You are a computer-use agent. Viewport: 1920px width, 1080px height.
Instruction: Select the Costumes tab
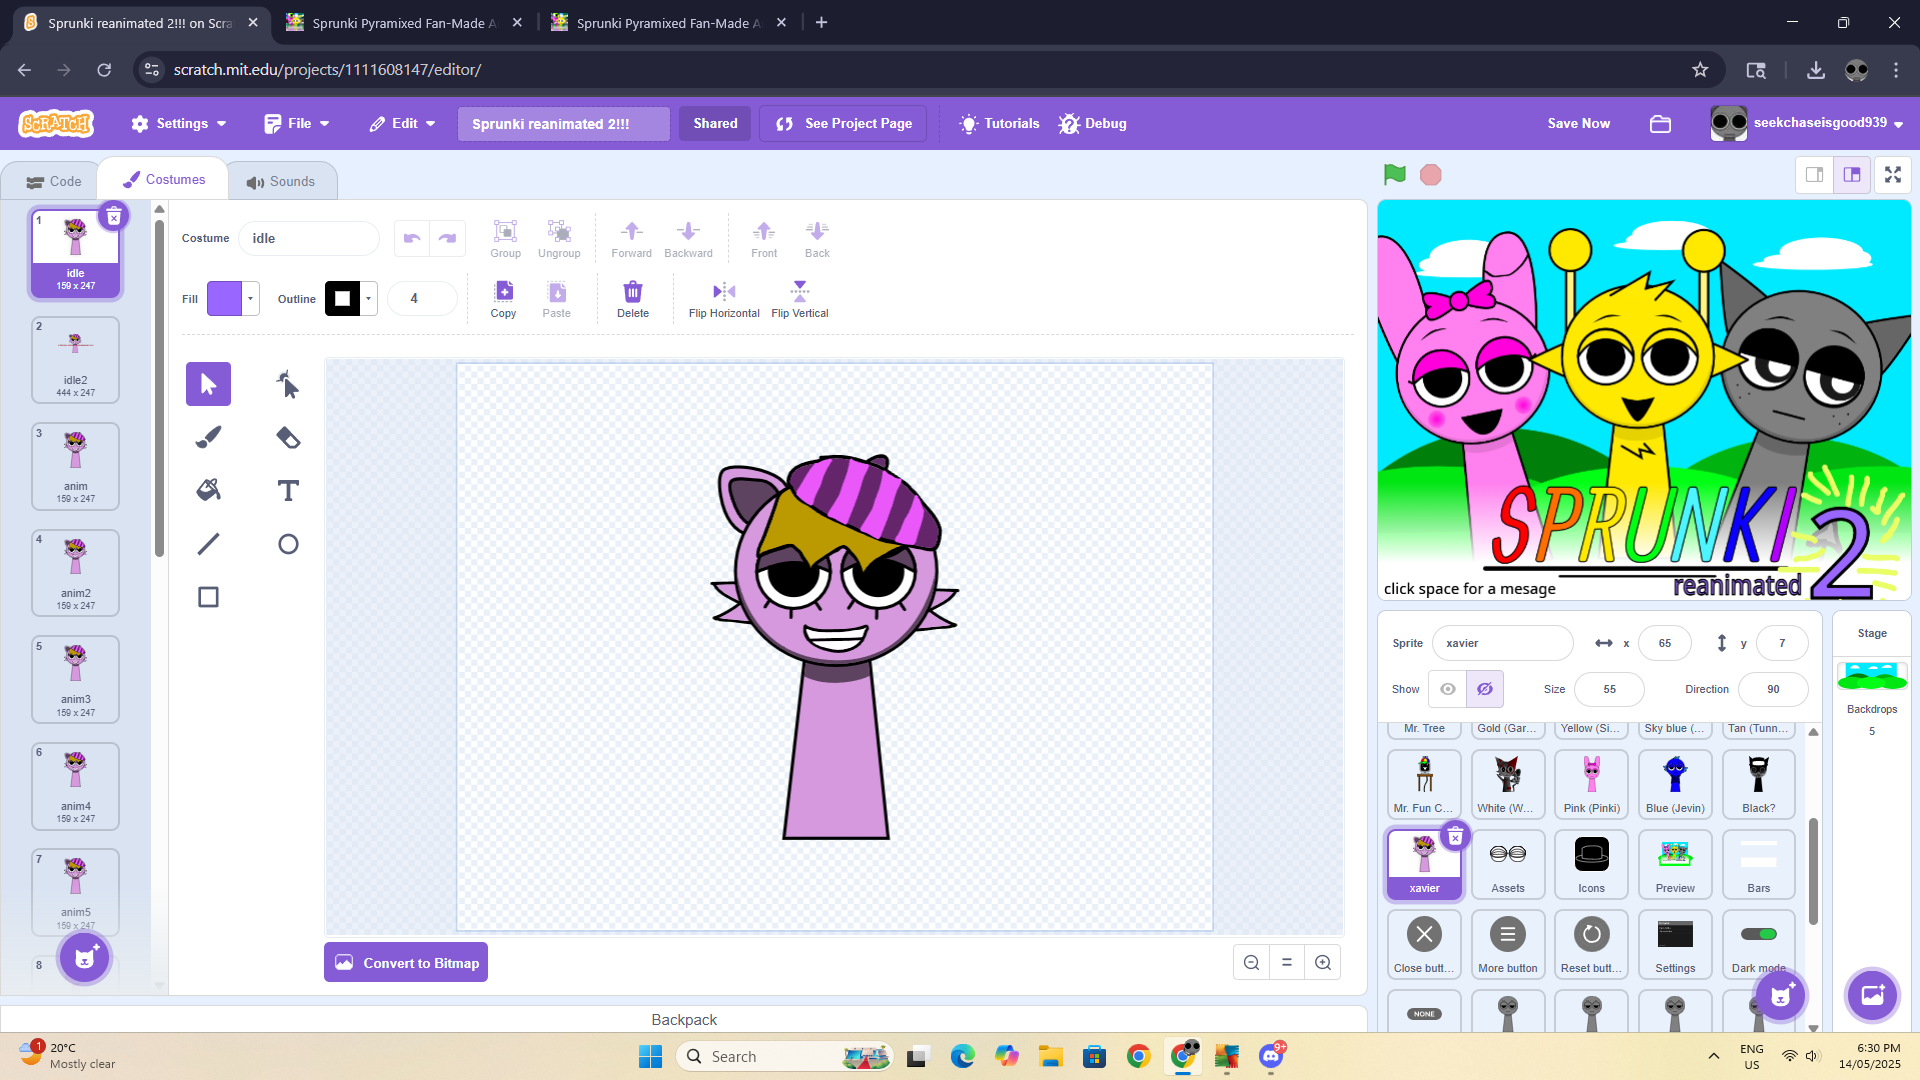tap(164, 180)
